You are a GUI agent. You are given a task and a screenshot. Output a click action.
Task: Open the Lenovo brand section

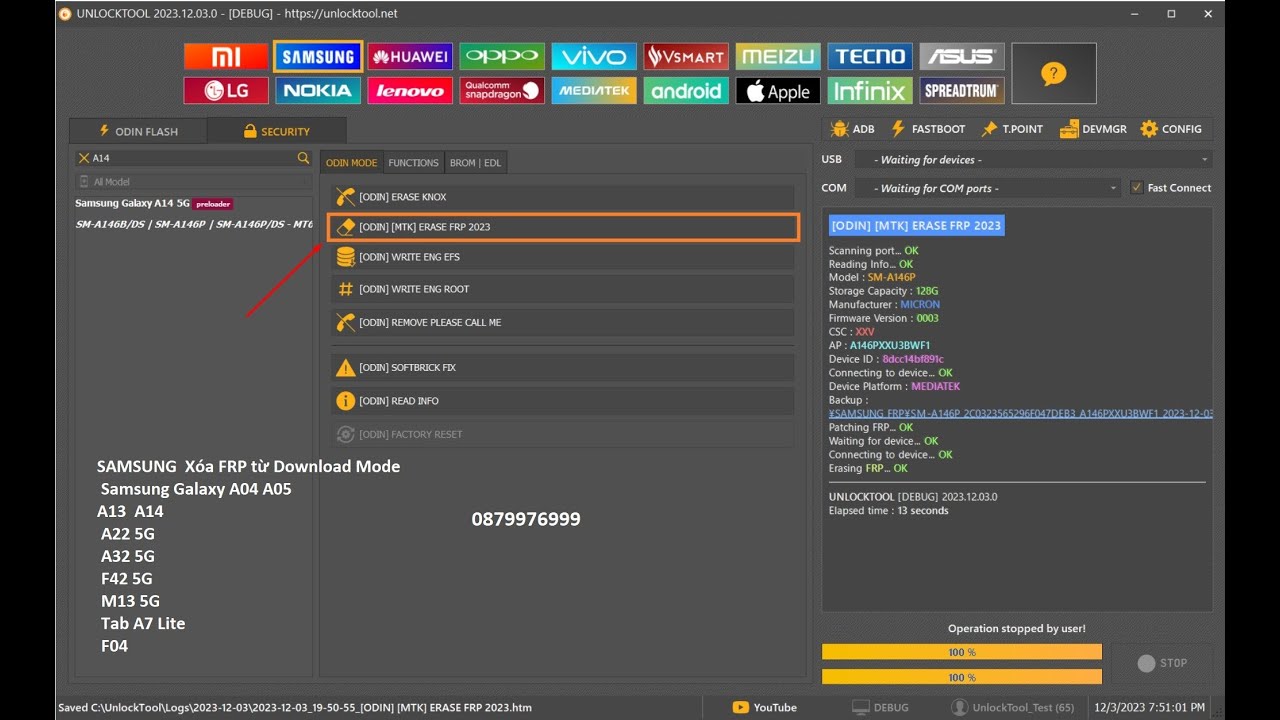(x=410, y=91)
